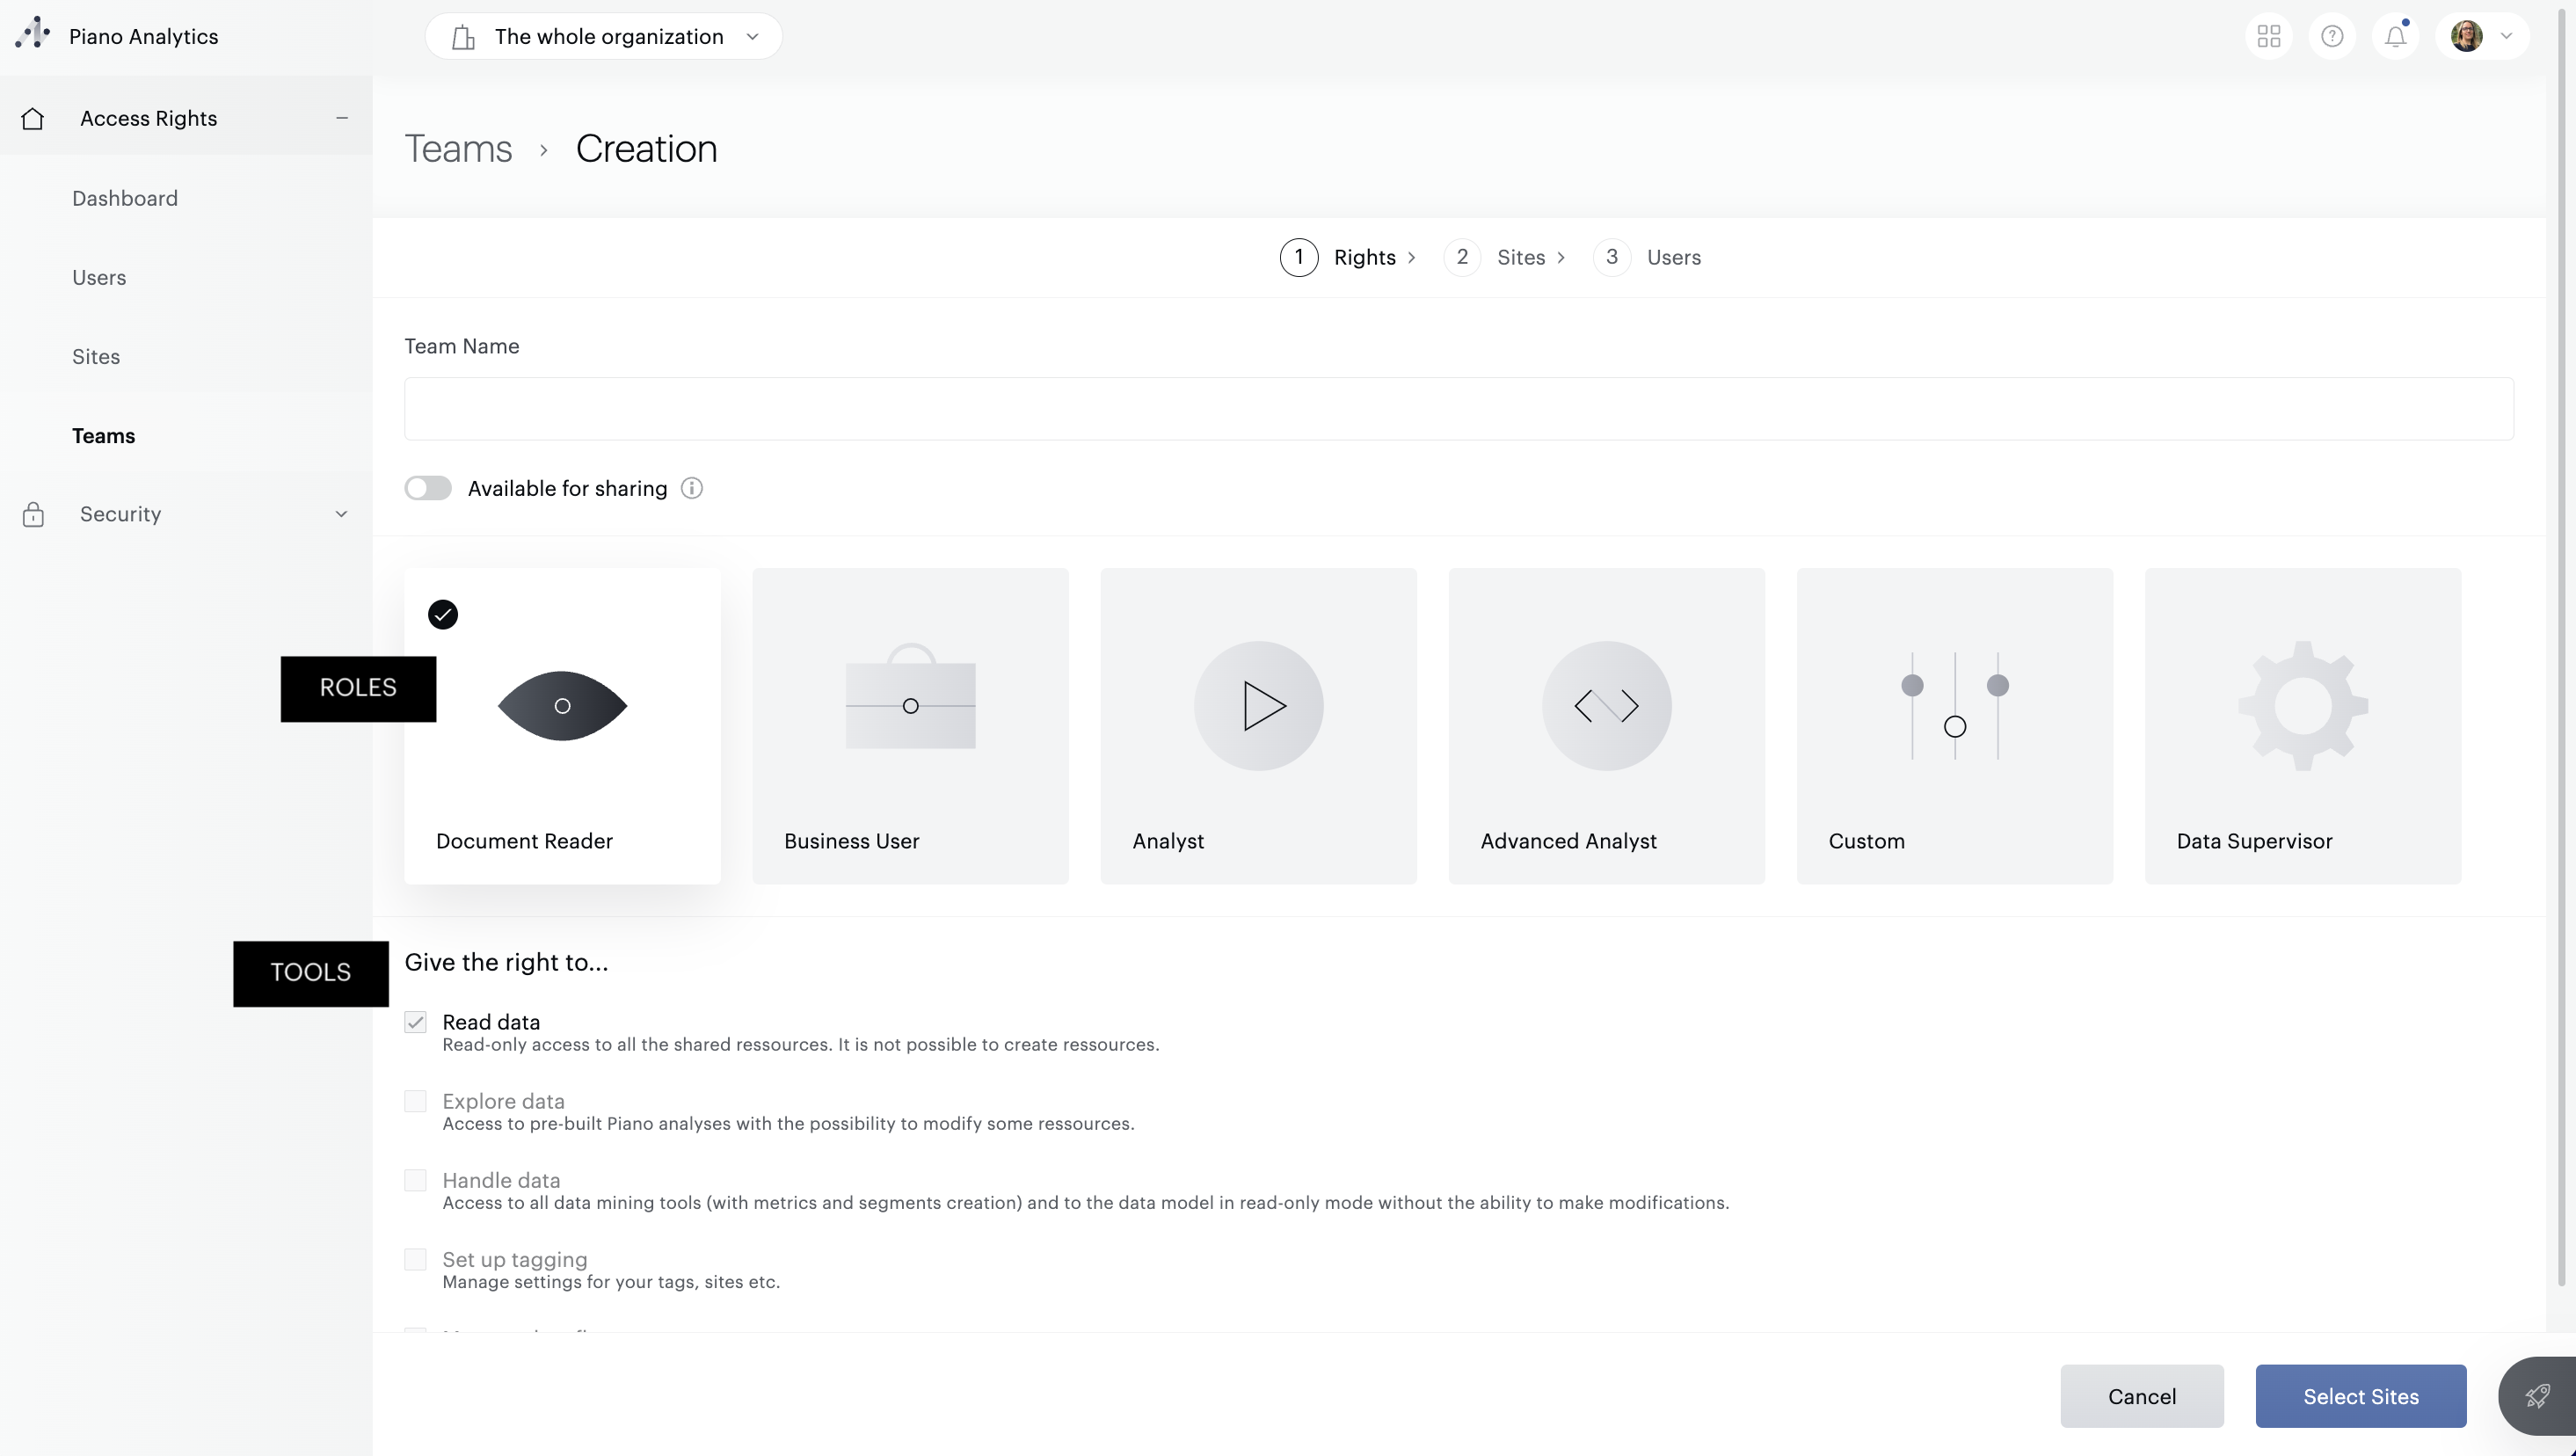The width and height of the screenshot is (2576, 1456).
Task: Enable the Handle data checkbox
Action: coord(415,1180)
